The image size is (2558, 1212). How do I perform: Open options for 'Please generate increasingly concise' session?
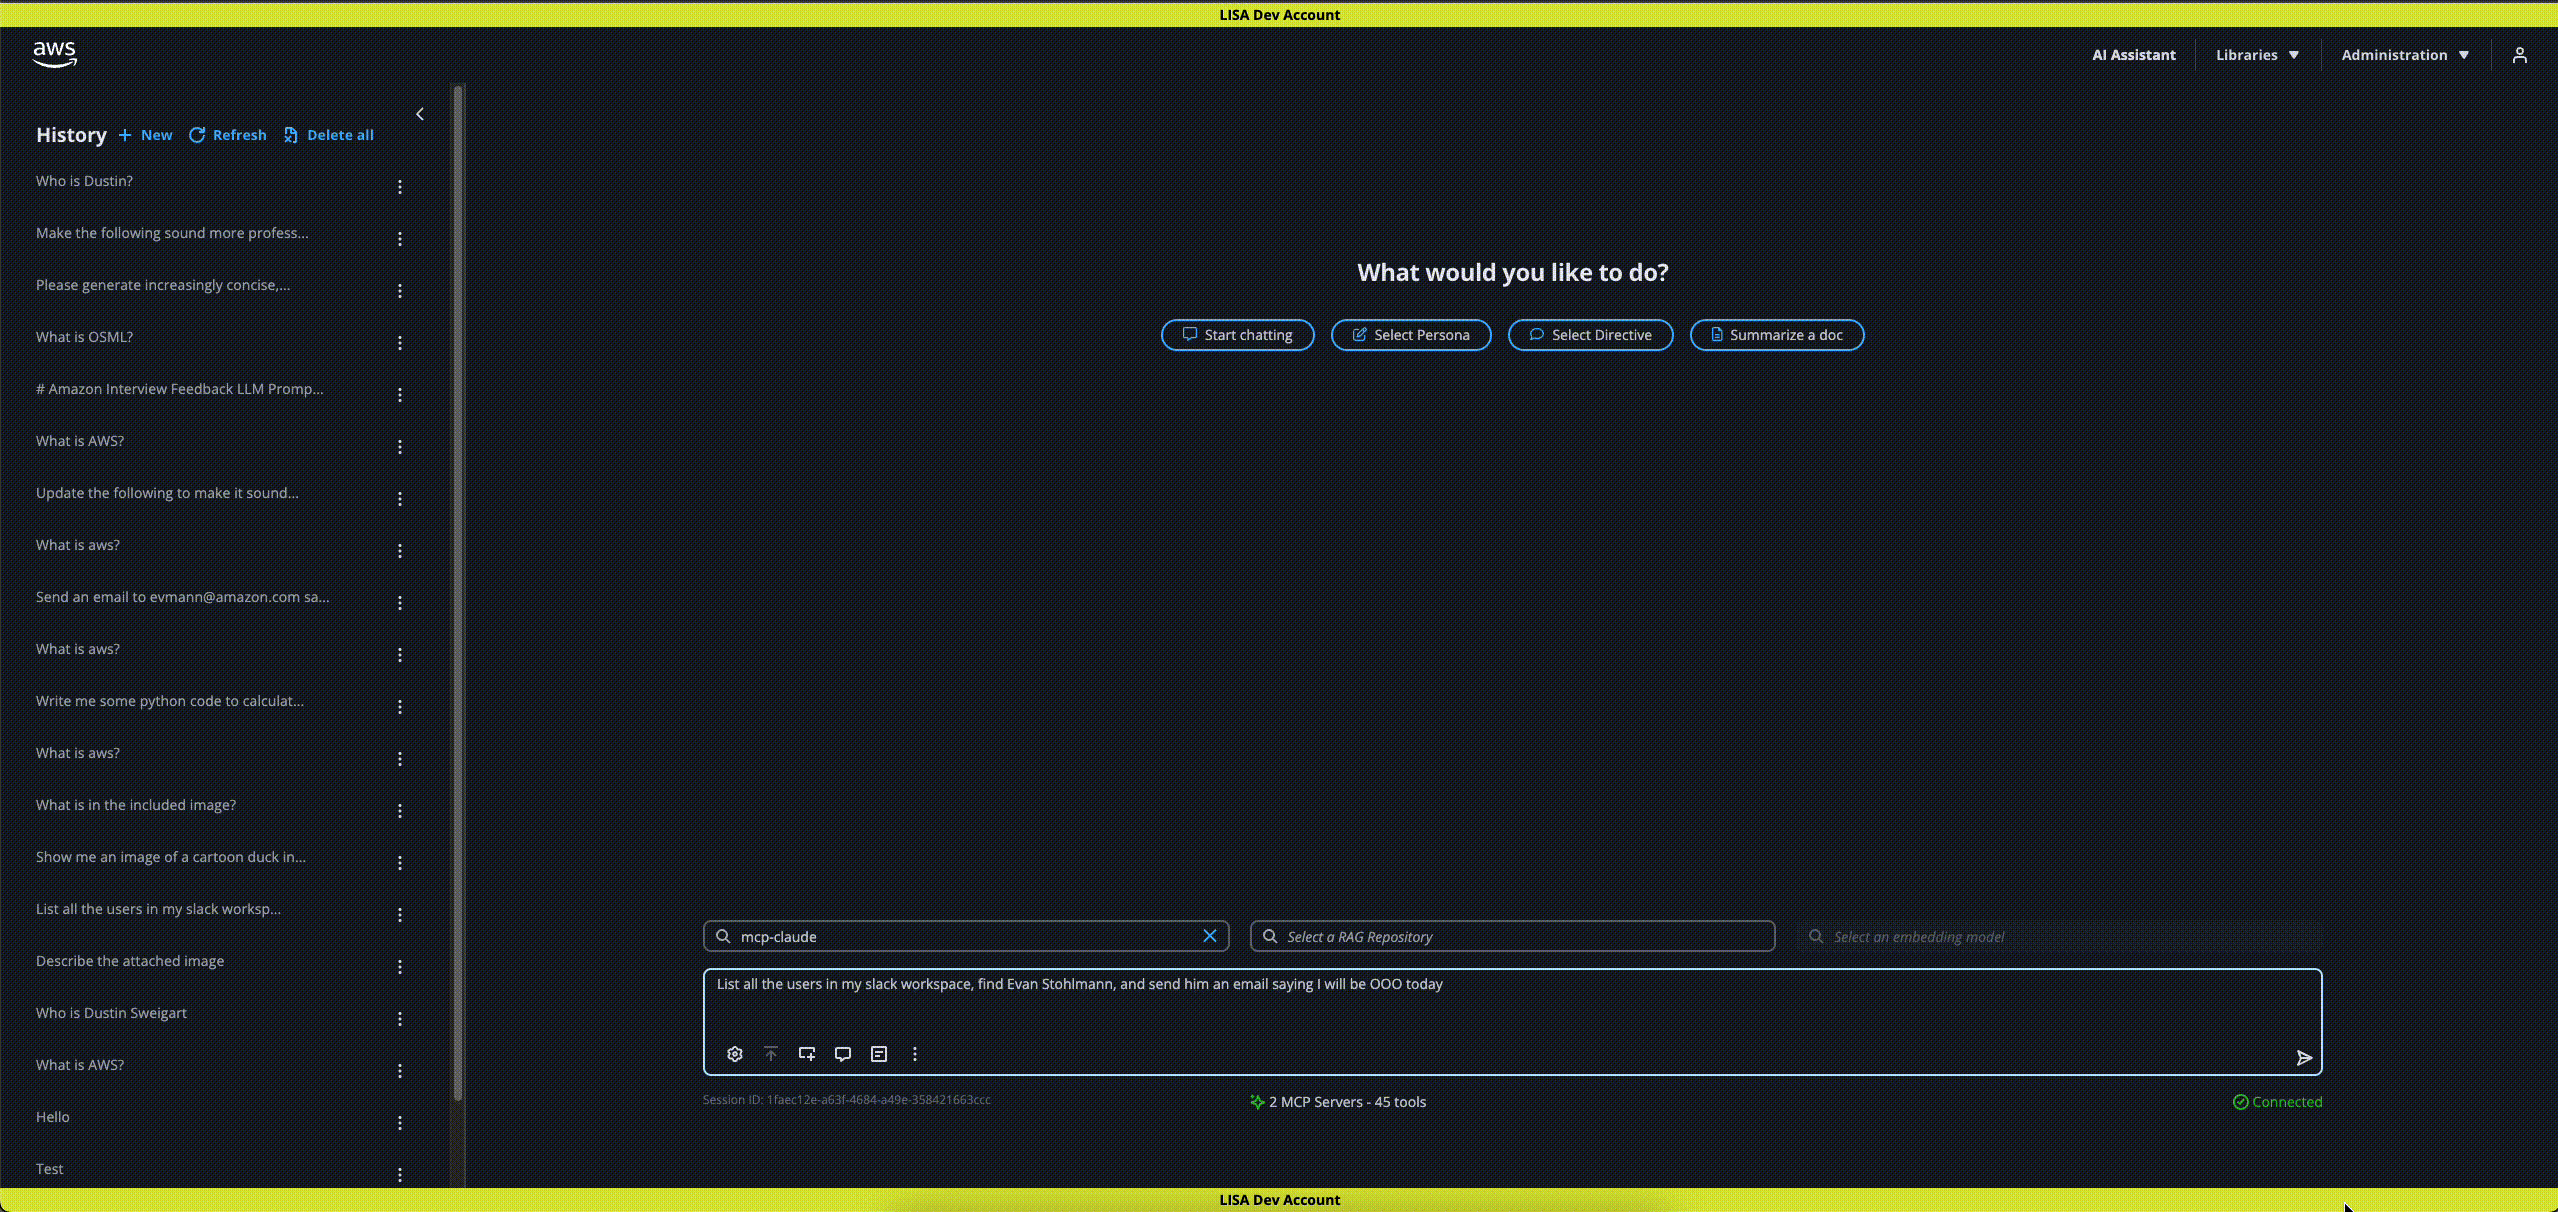[400, 291]
